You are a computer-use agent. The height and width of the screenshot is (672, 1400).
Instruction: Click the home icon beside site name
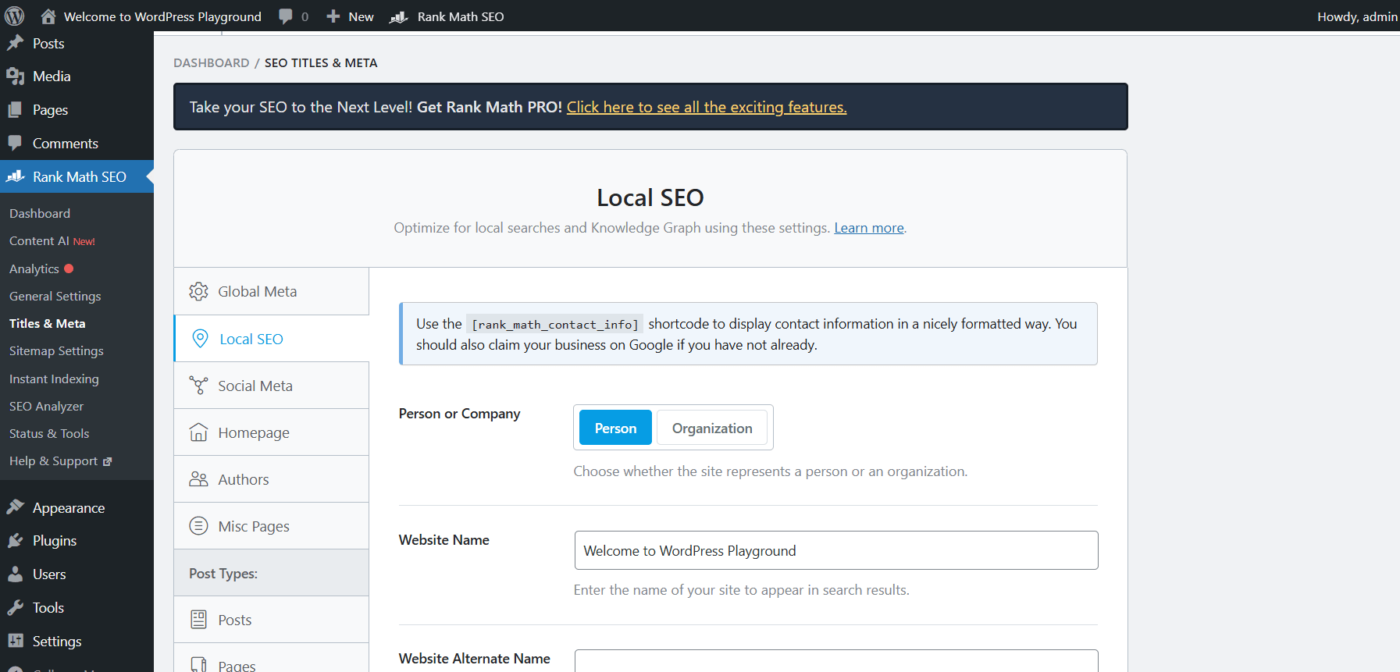click(x=48, y=16)
